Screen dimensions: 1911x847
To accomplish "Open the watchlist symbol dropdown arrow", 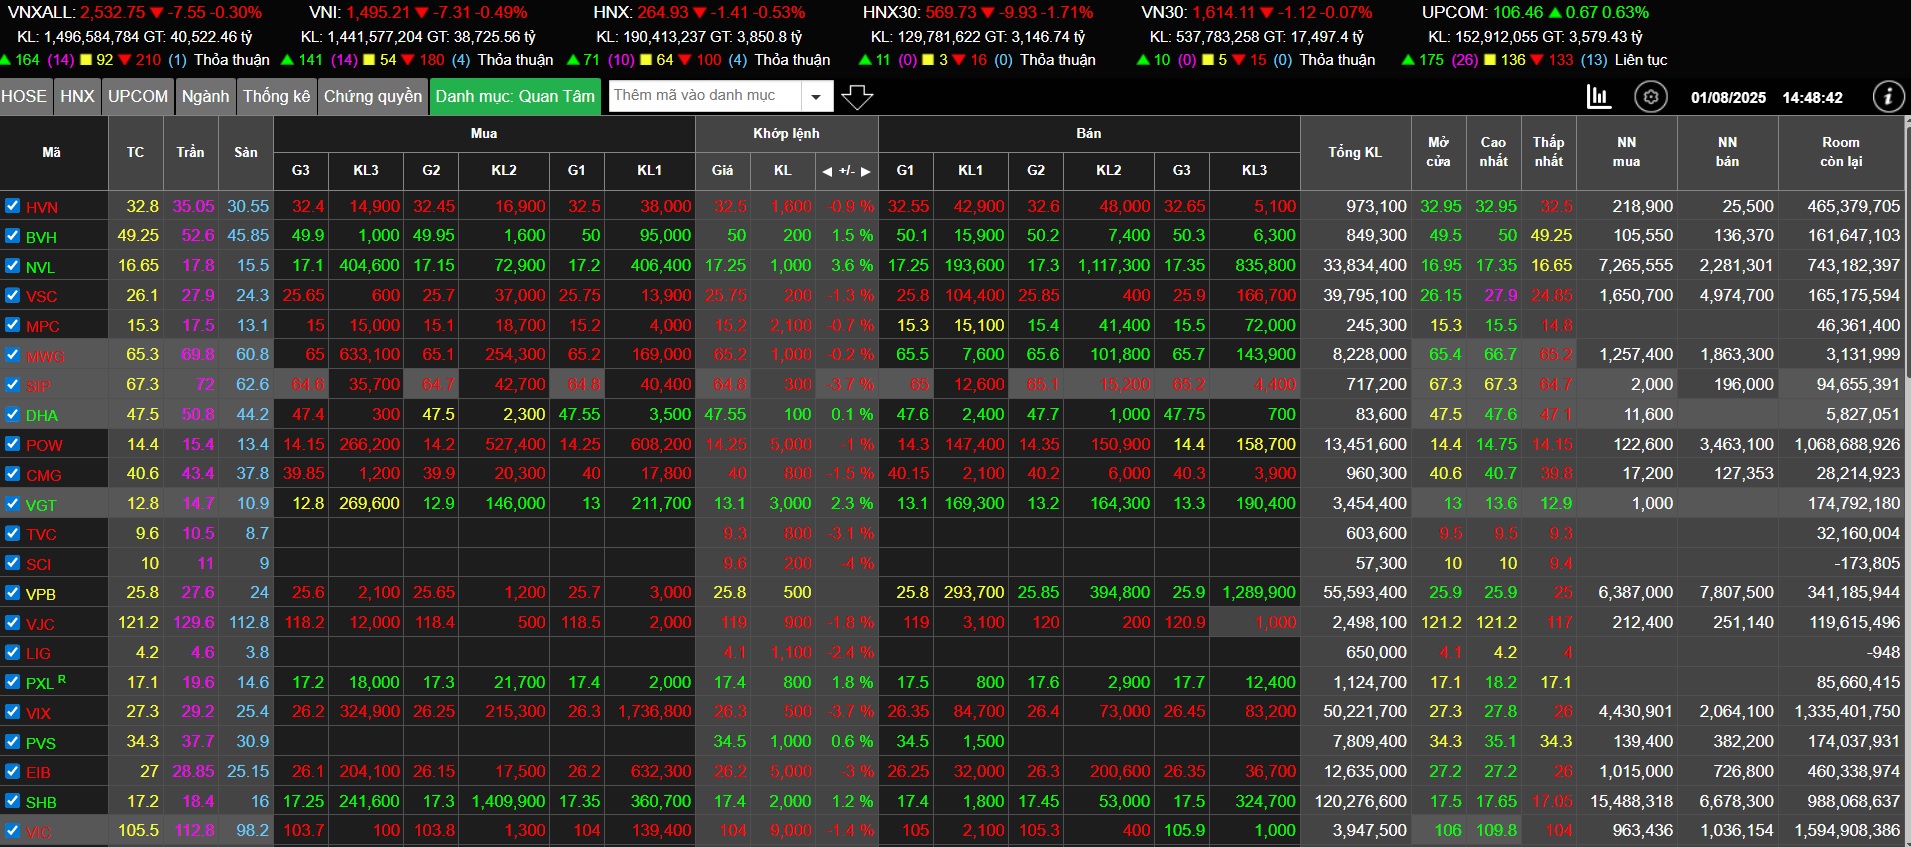I will tap(816, 97).
